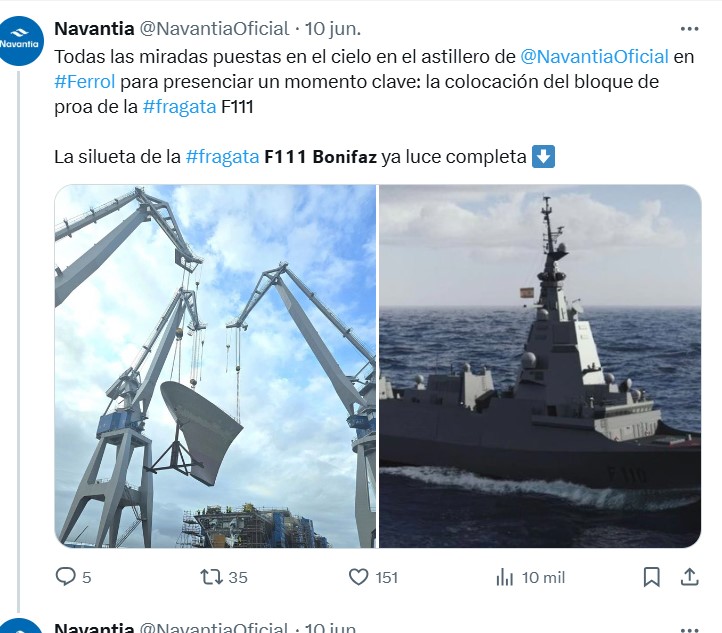Open more options on the second tweet
The width and height of the screenshot is (722, 633).
pos(689,629)
